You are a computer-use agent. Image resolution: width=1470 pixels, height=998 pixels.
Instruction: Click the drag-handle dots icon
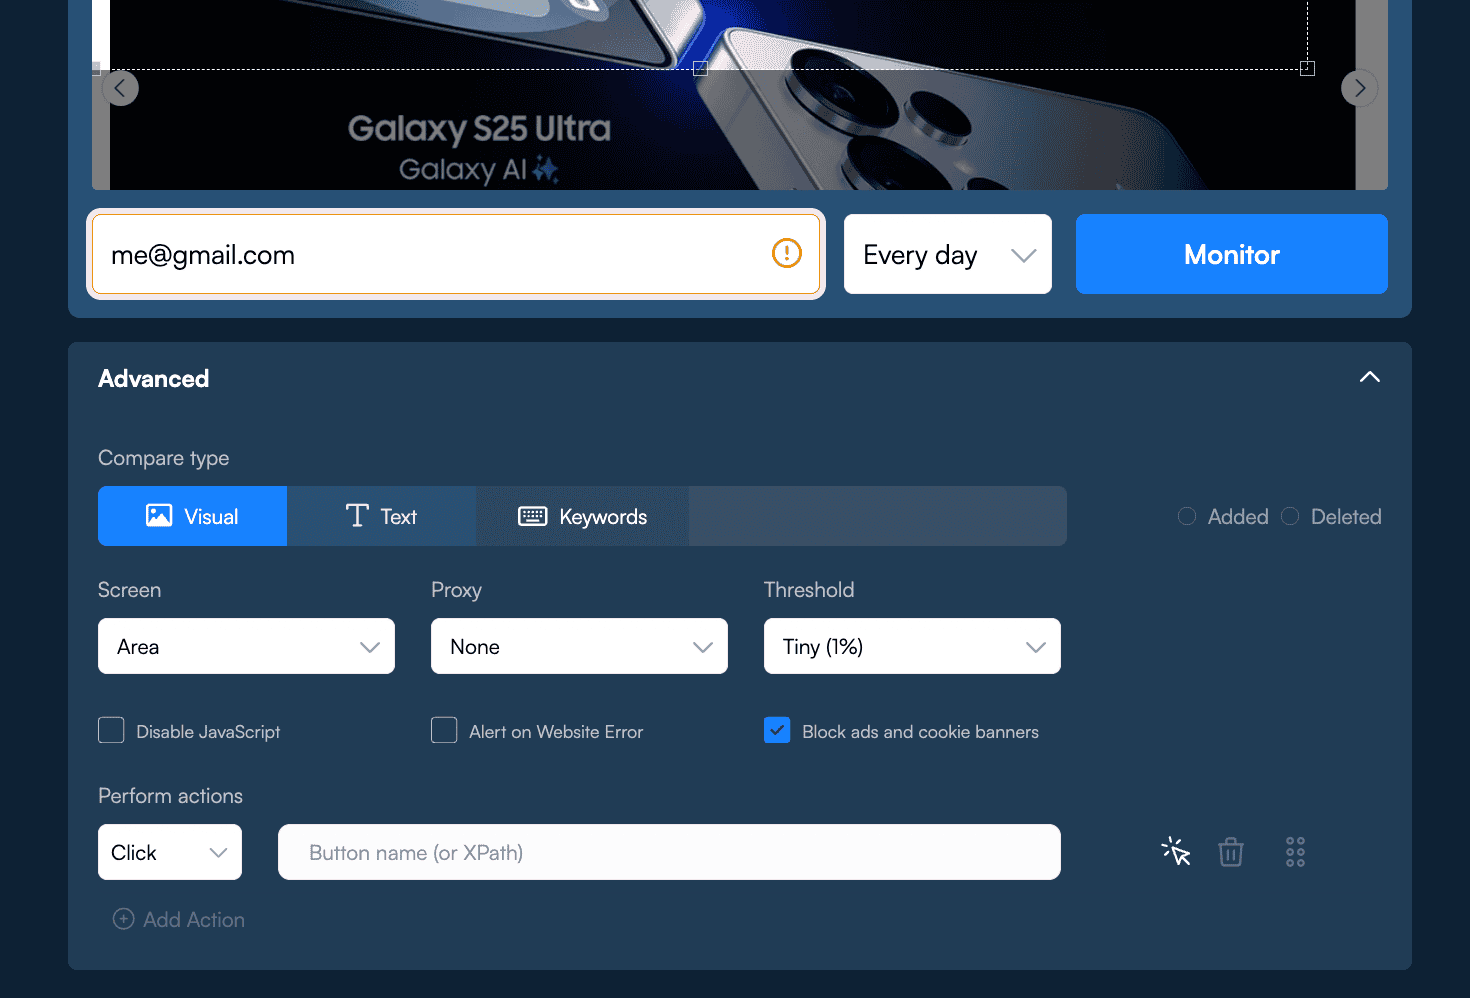point(1295,852)
